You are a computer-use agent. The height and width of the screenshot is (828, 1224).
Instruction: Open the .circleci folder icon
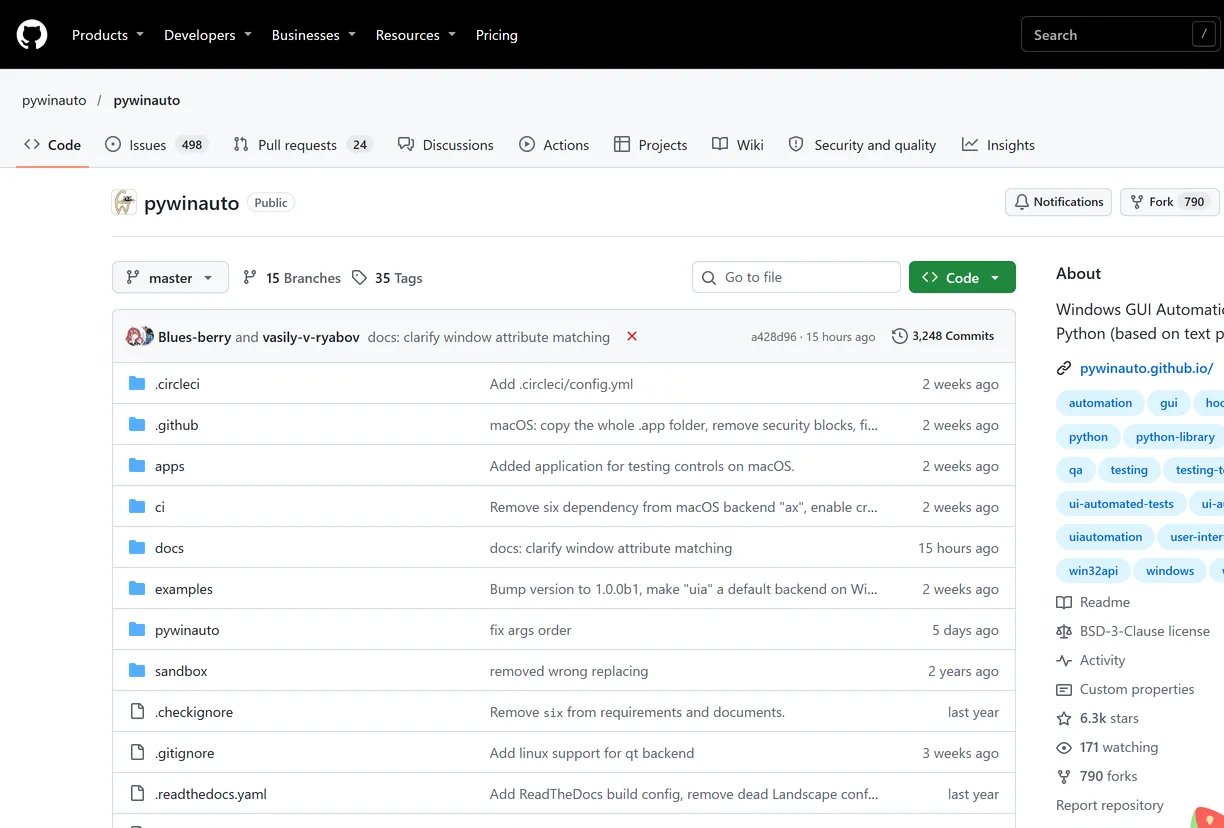137,384
